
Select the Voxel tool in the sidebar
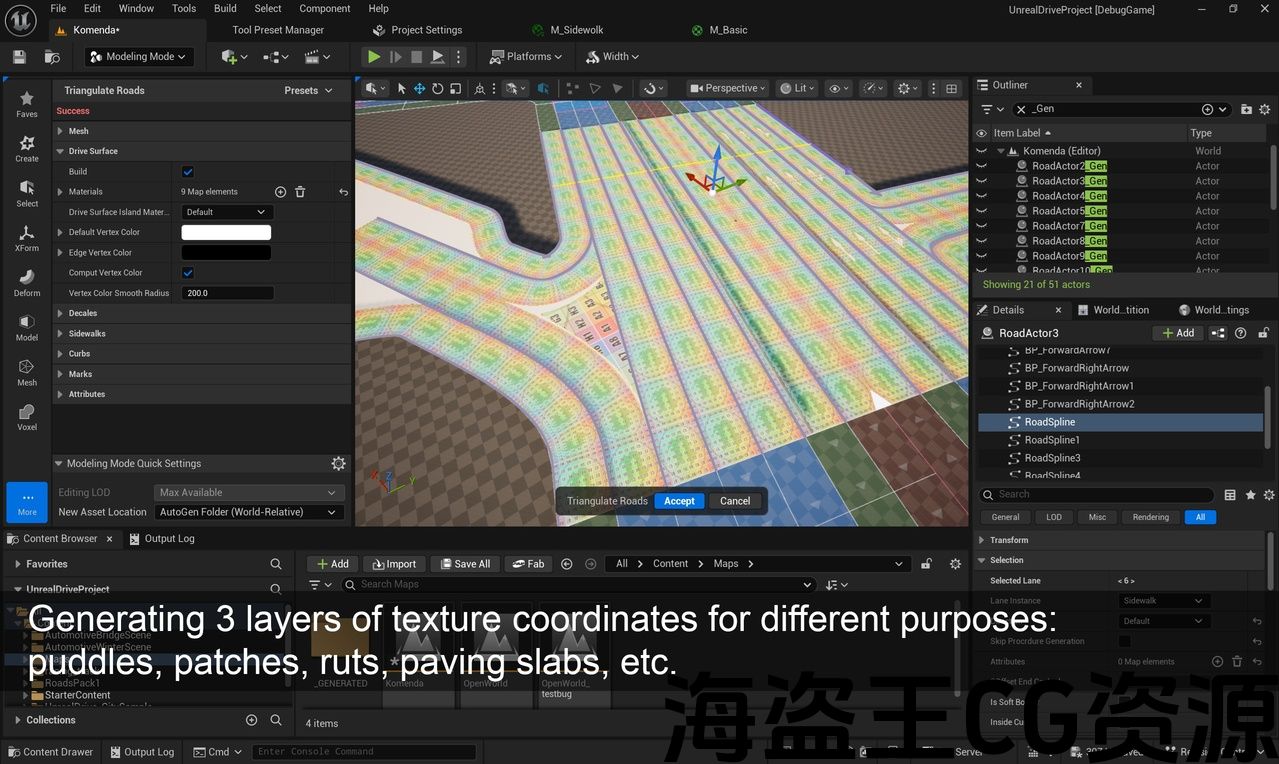27,417
